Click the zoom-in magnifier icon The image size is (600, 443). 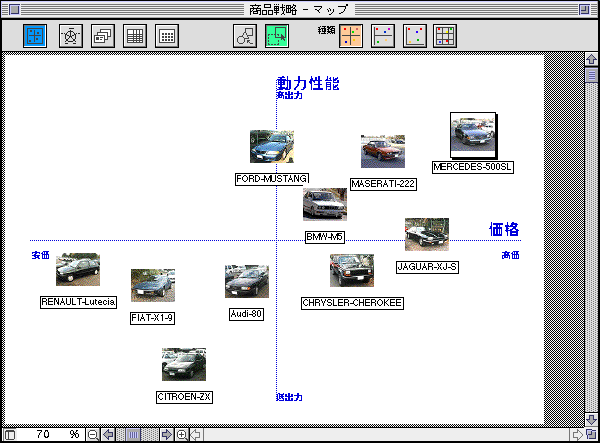click(182, 435)
